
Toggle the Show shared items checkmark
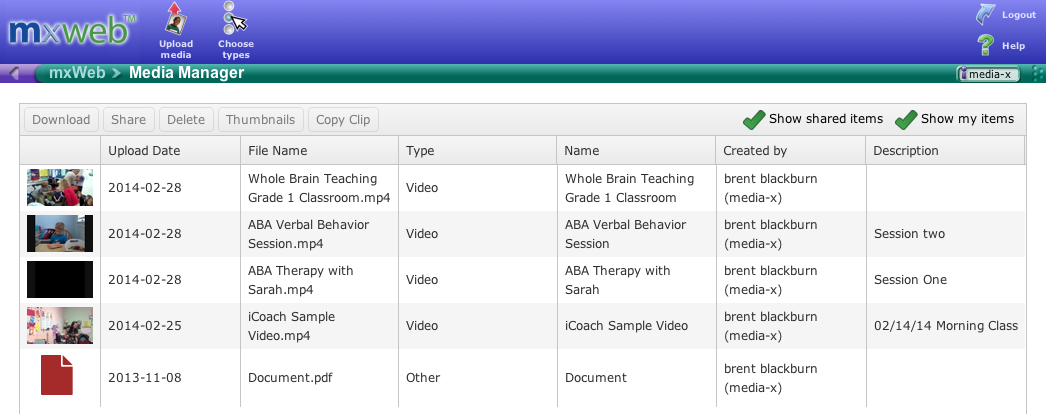[x=754, y=120]
